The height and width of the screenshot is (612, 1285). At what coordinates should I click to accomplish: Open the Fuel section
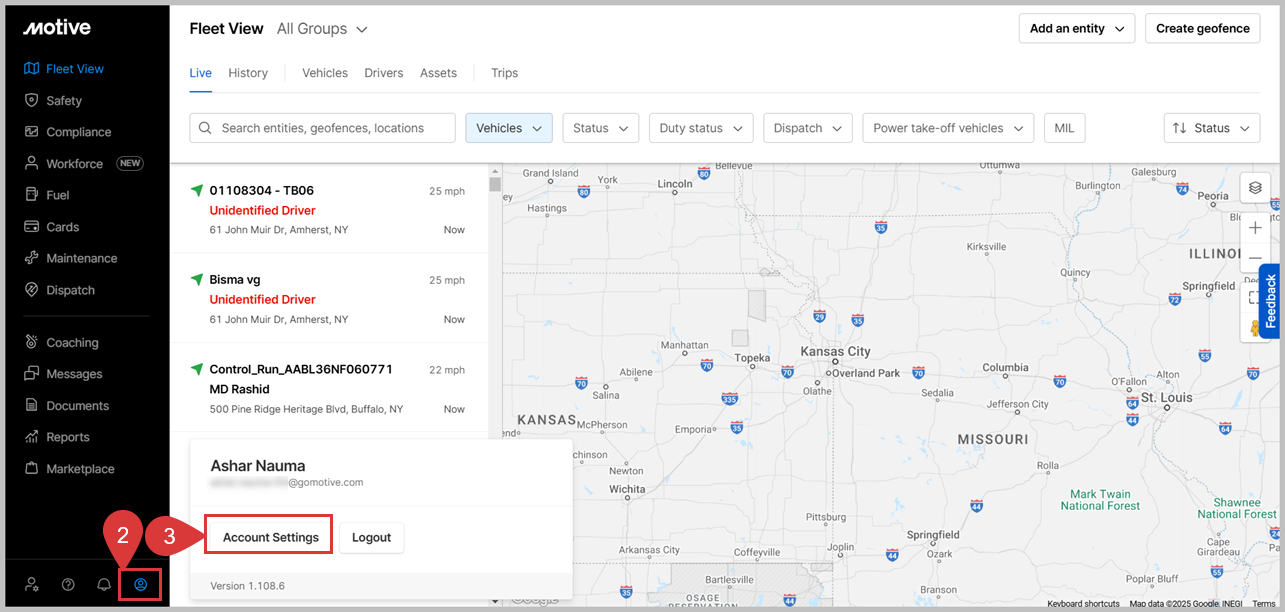[x=46, y=195]
